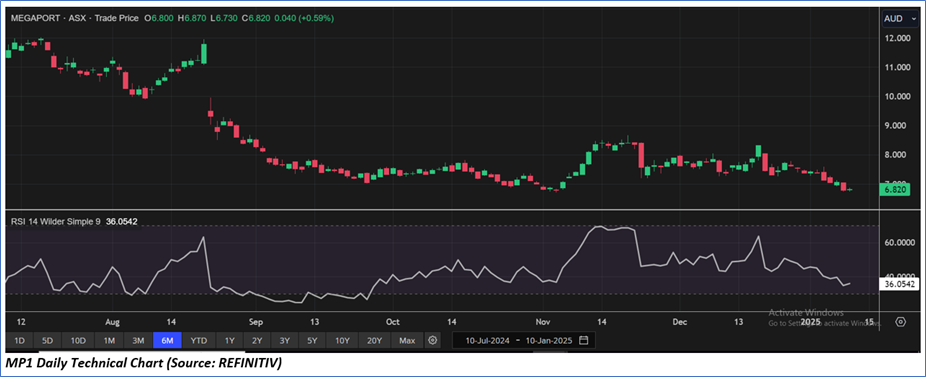Viewport: 926px width, 377px height.
Task: Open time axis settings icon at bottom right
Action: [901, 322]
